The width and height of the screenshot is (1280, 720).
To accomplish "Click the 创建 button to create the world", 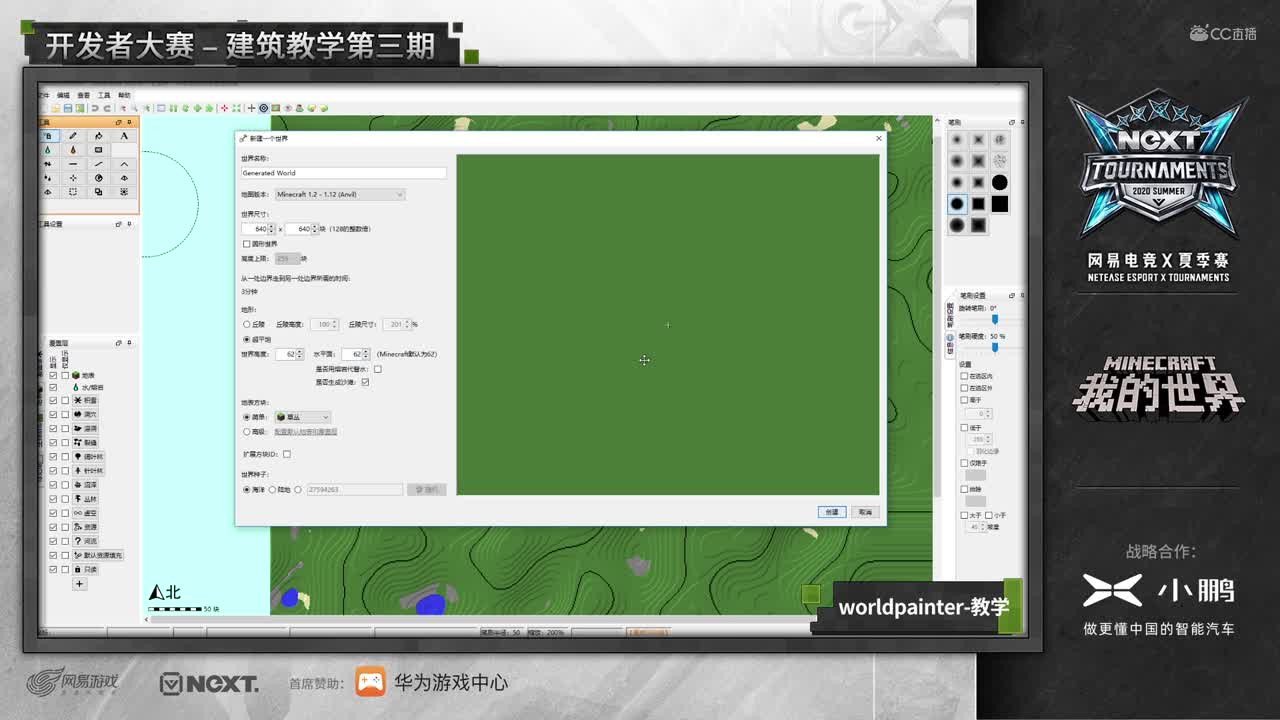I will point(831,510).
